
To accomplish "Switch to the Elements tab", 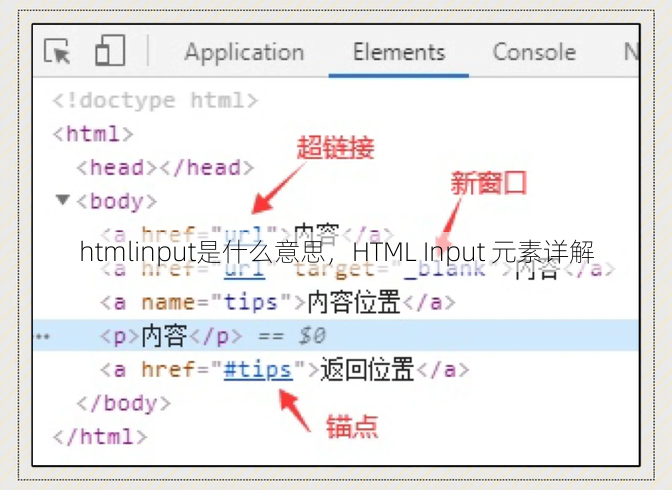I will click(x=399, y=52).
